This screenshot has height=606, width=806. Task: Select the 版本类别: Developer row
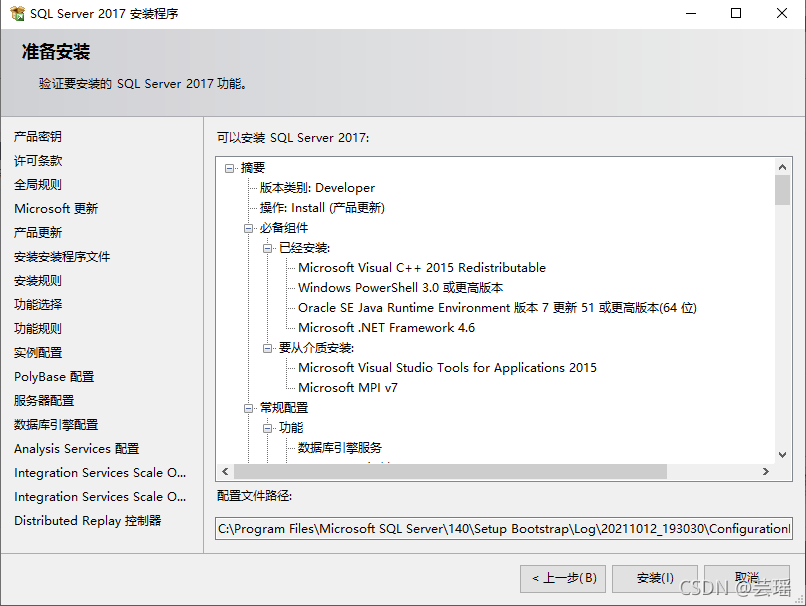click(317, 188)
